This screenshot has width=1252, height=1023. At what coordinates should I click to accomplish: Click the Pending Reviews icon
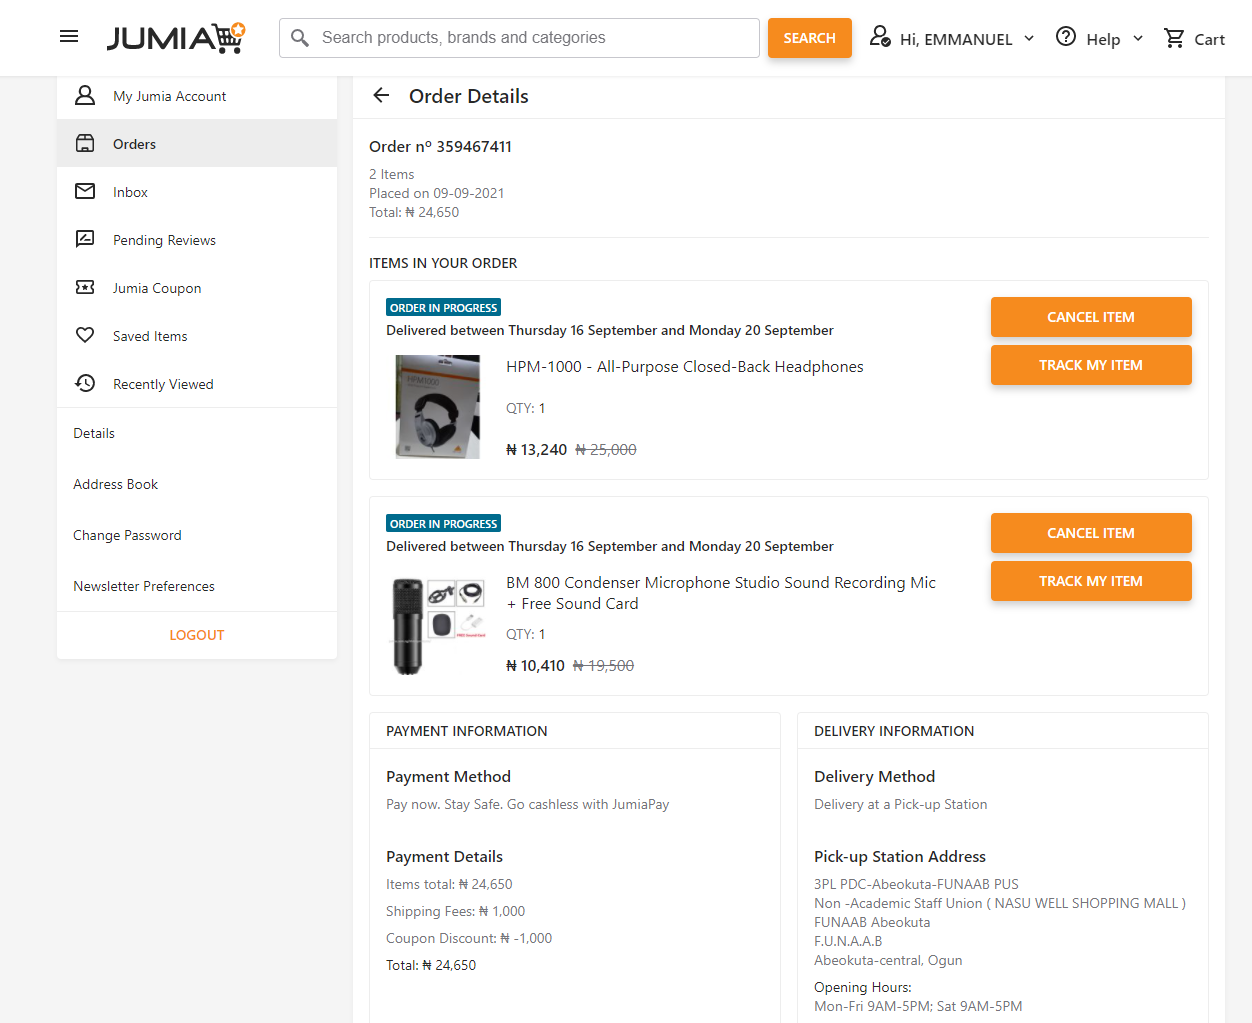pyautogui.click(x=86, y=240)
